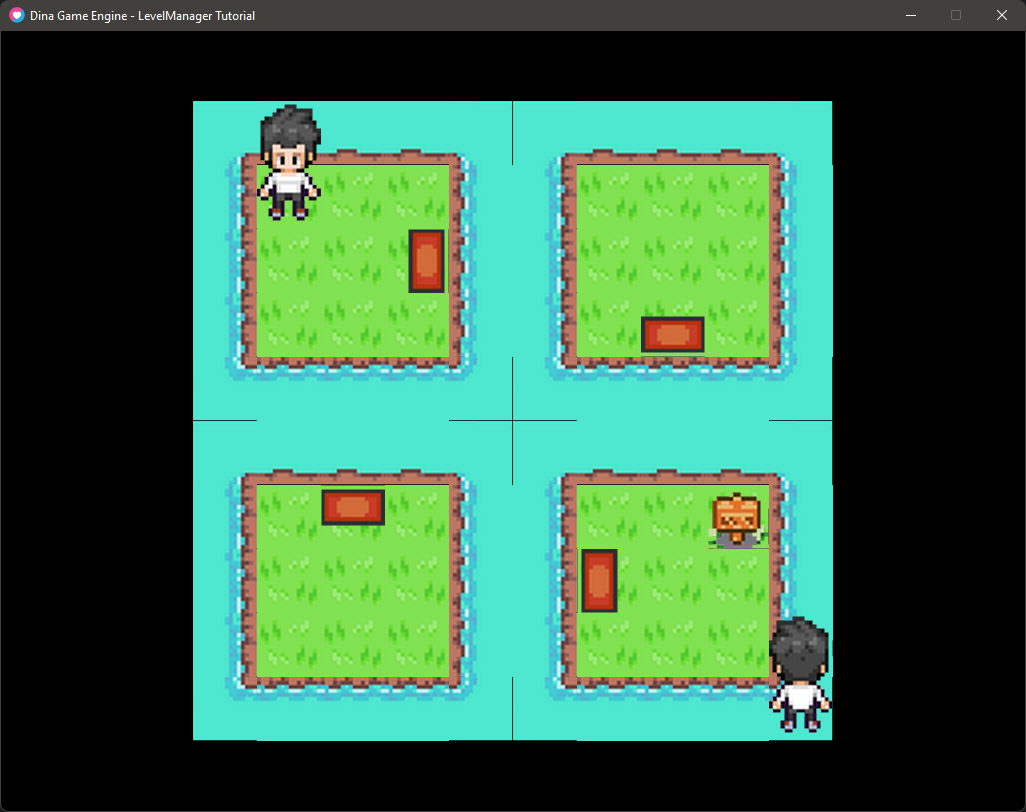Screen dimensions: 1026x812
Task: Select the back-facing character at bottom-right
Action: point(800,675)
